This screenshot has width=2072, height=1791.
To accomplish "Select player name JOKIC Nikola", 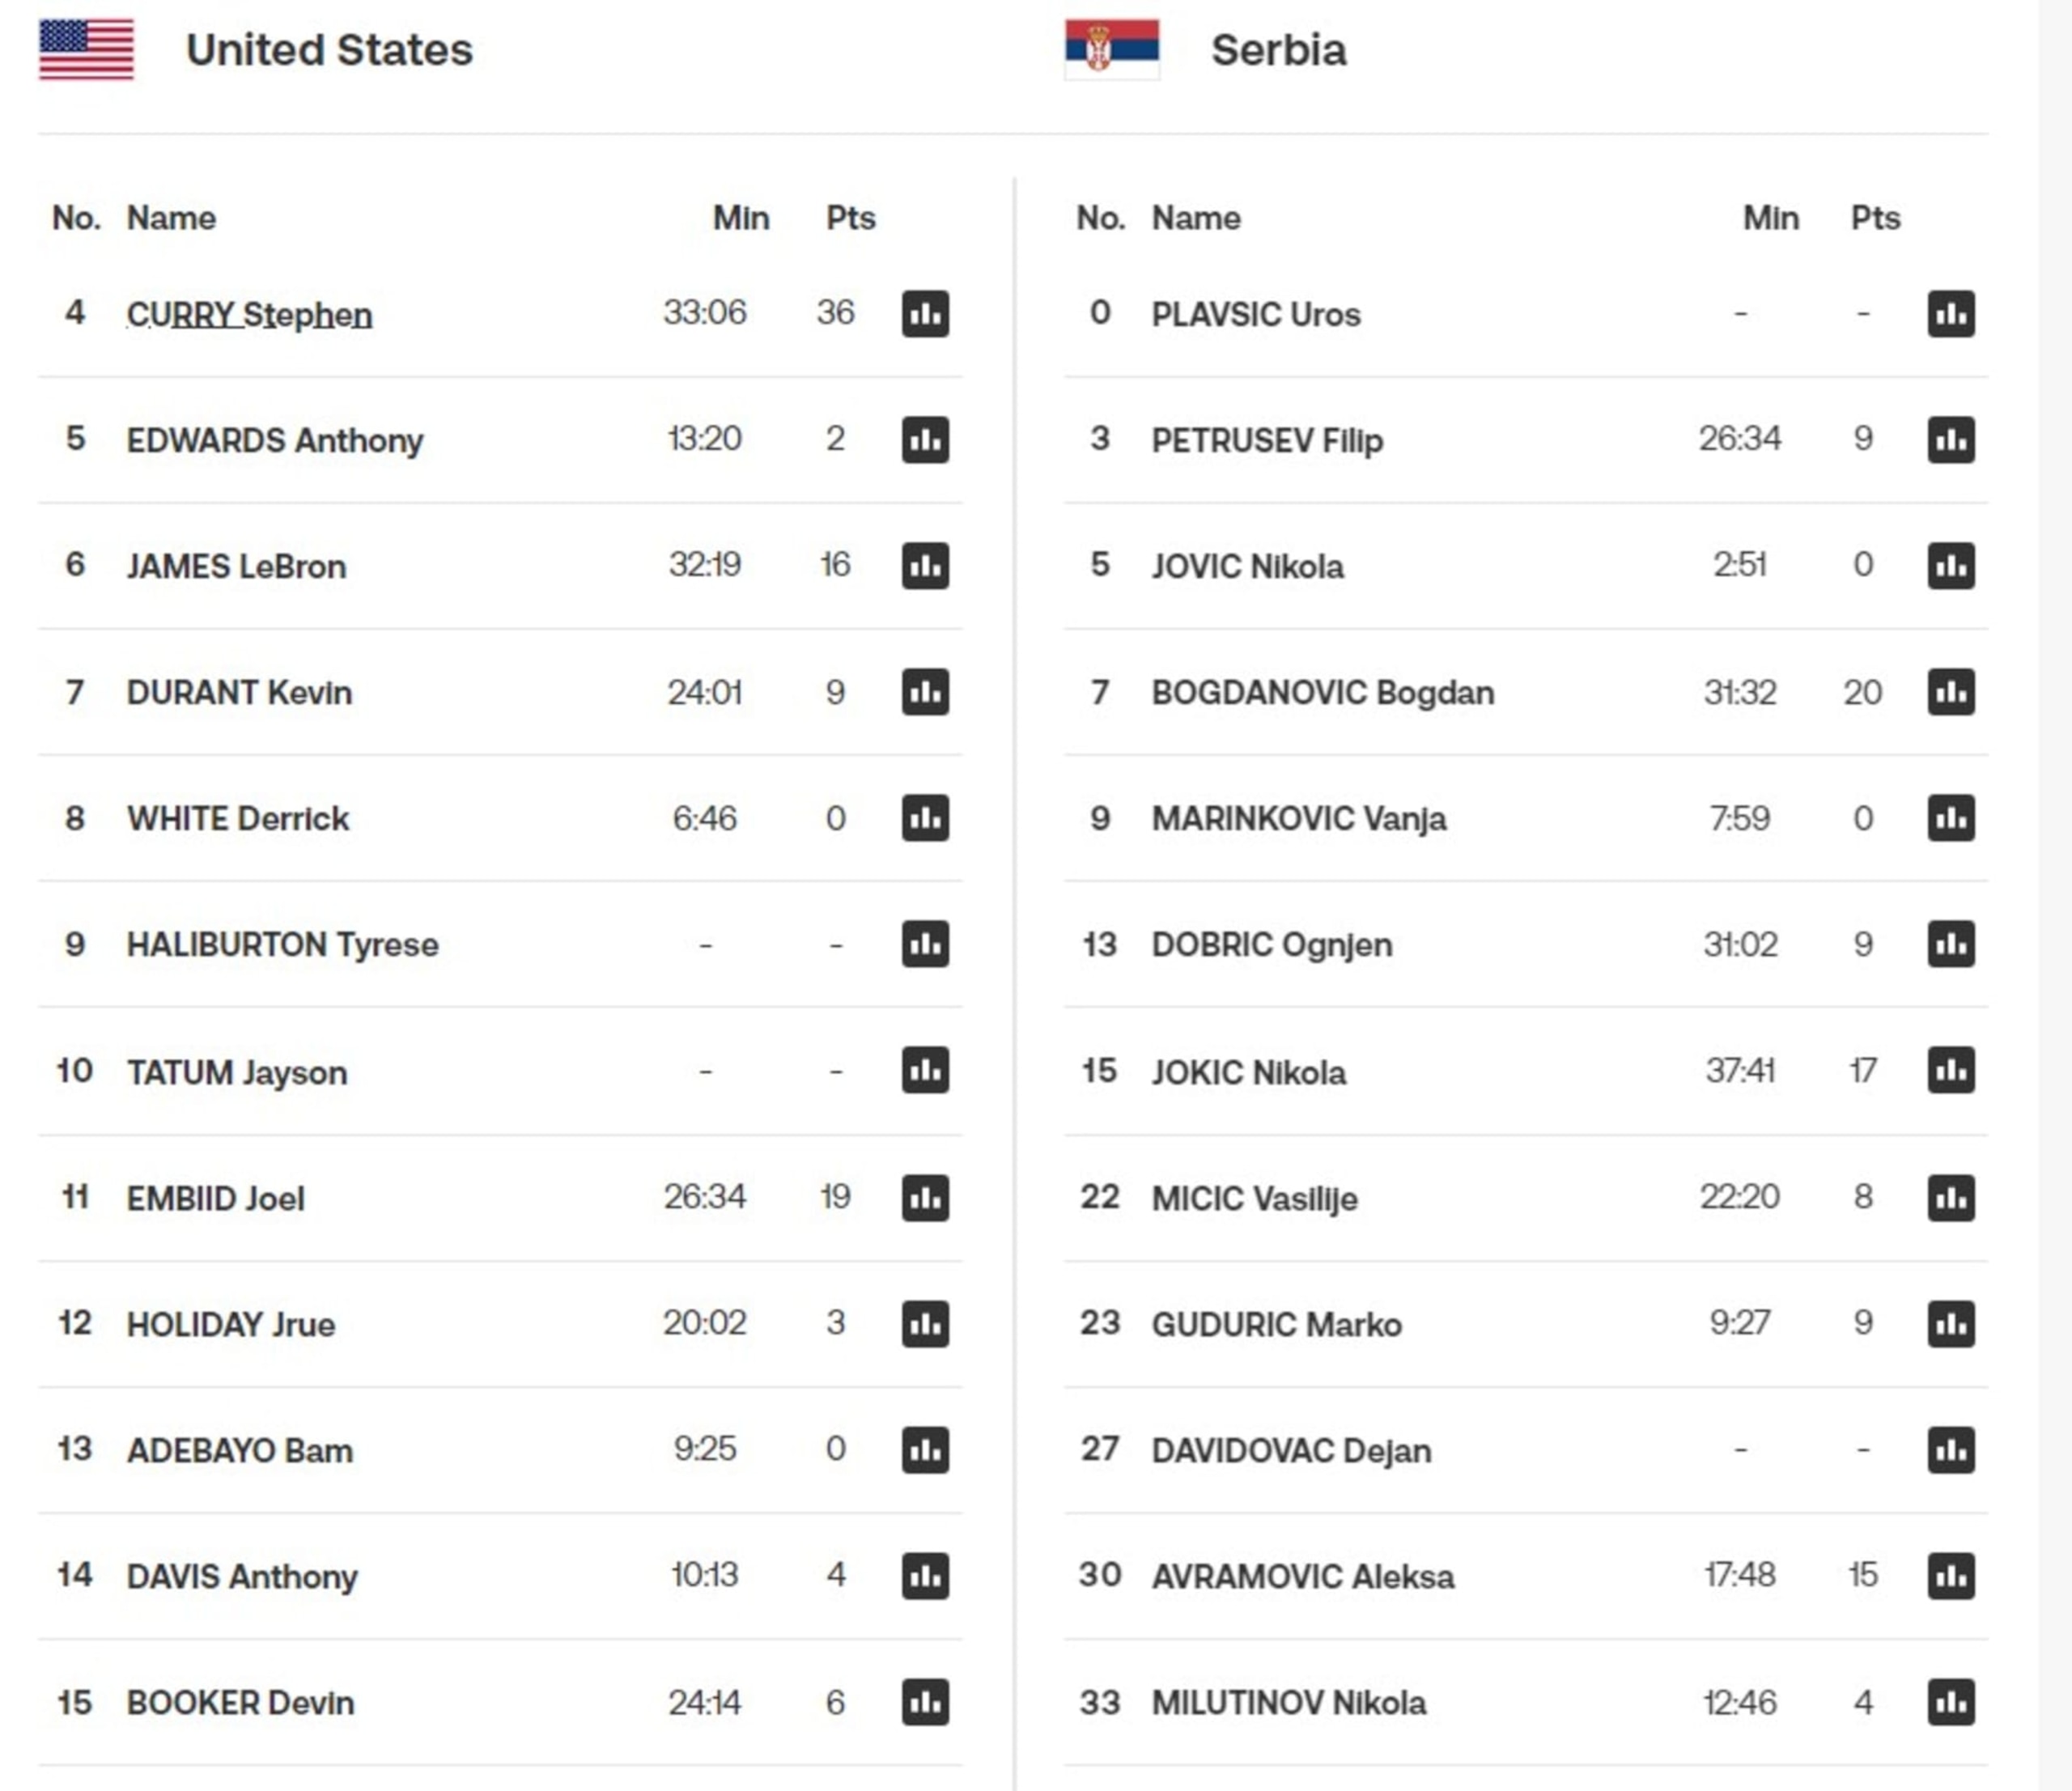I will (1248, 1072).
